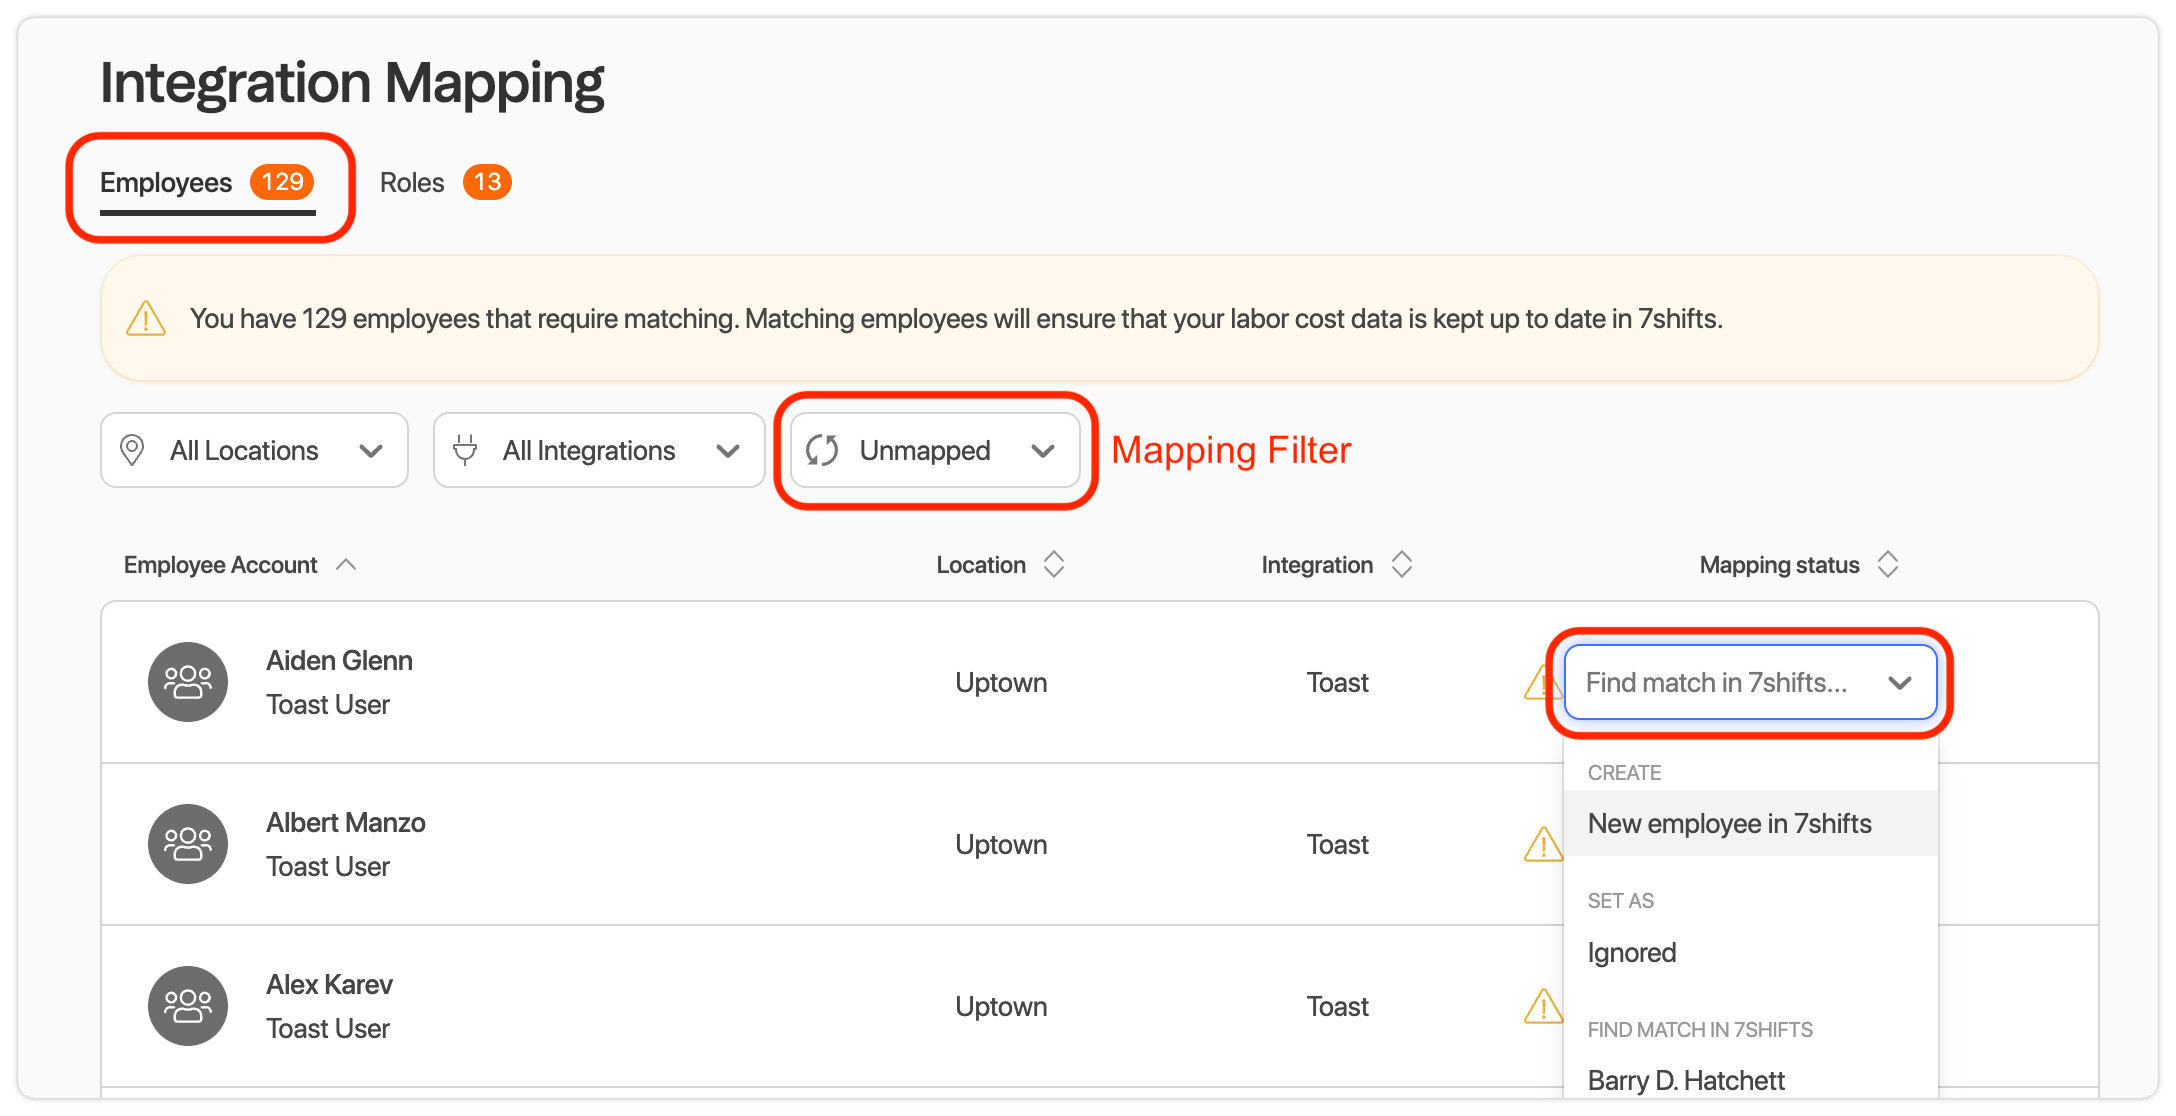This screenshot has height=1116, width=2176.
Task: Click the location pin icon
Action: [x=132, y=450]
